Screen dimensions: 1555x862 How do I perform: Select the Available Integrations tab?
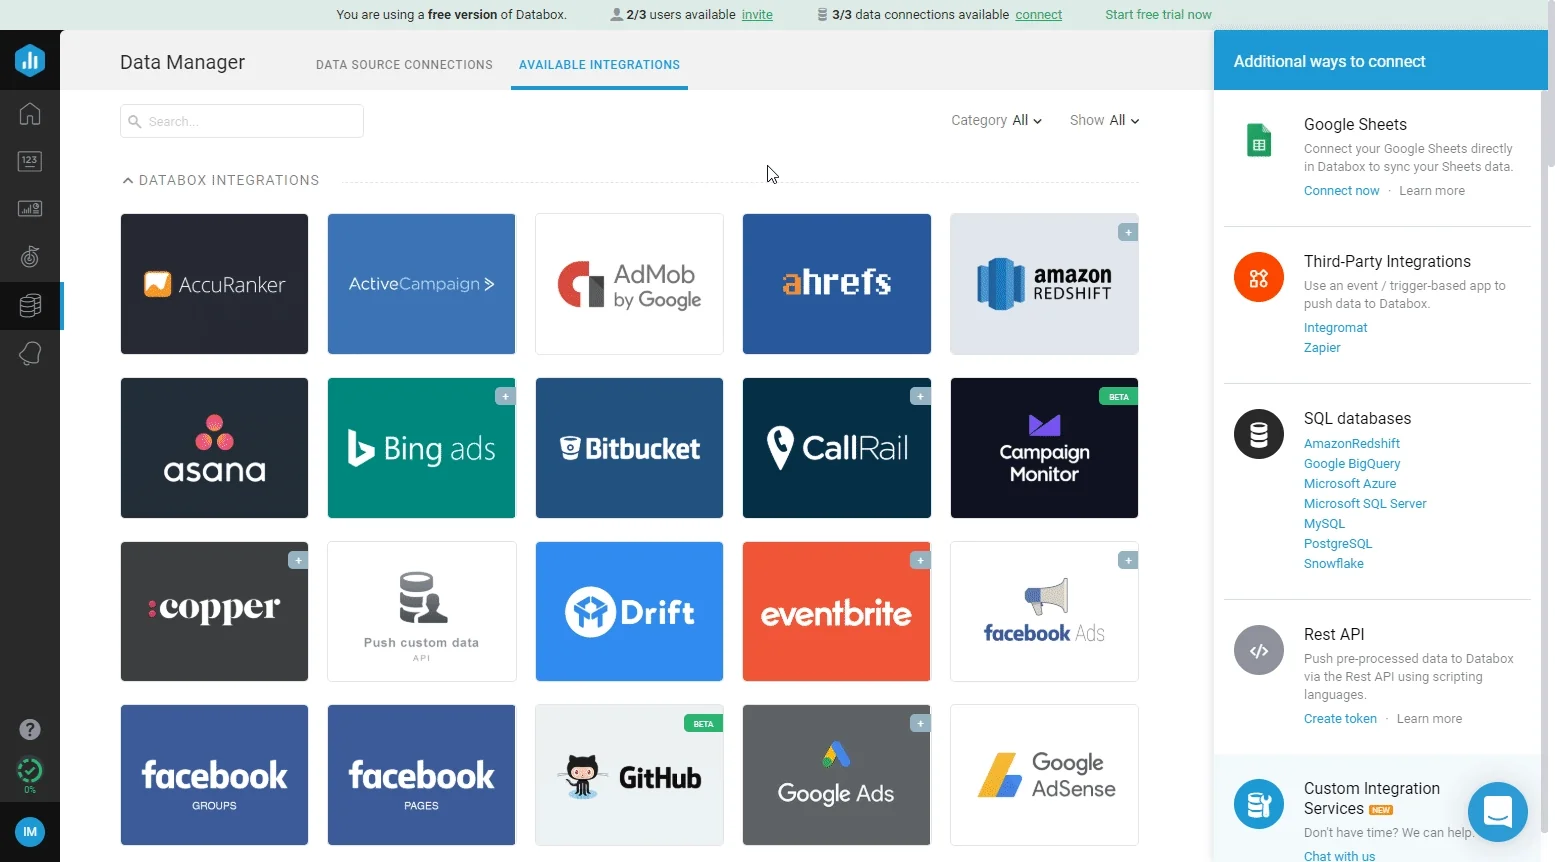click(599, 65)
